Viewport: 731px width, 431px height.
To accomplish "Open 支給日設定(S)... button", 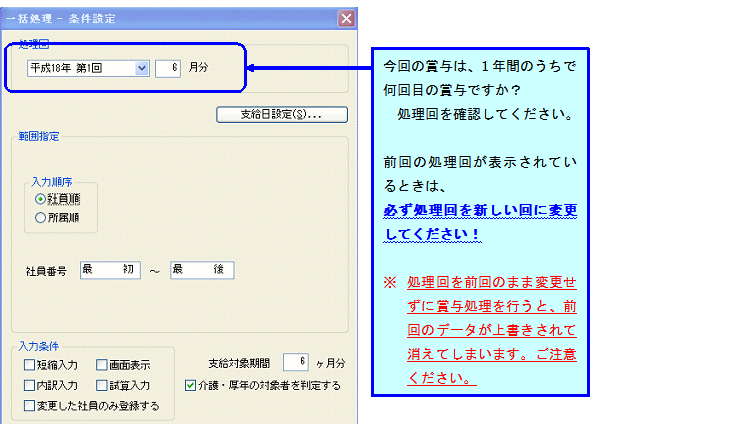I will click(x=282, y=115).
